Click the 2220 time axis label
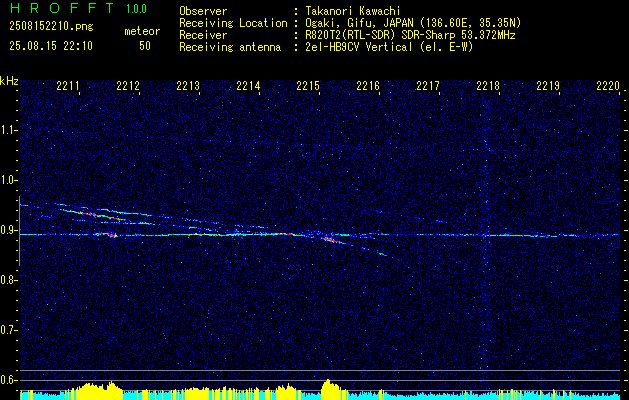 click(608, 85)
